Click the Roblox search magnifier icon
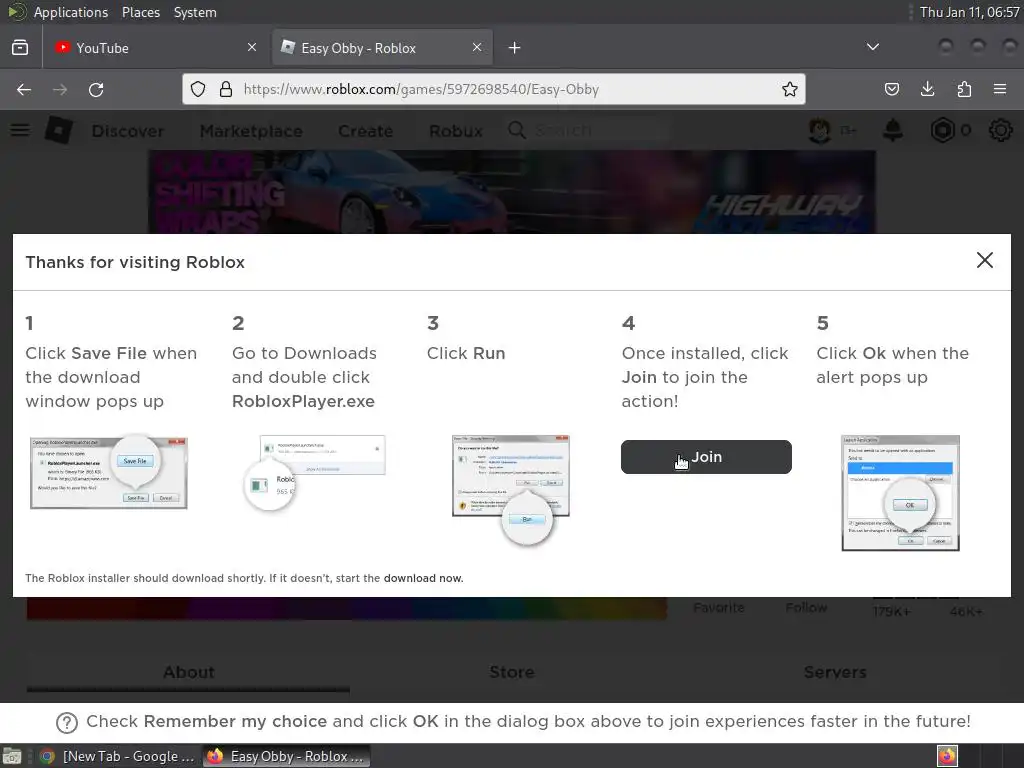The image size is (1024, 768). pos(517,130)
